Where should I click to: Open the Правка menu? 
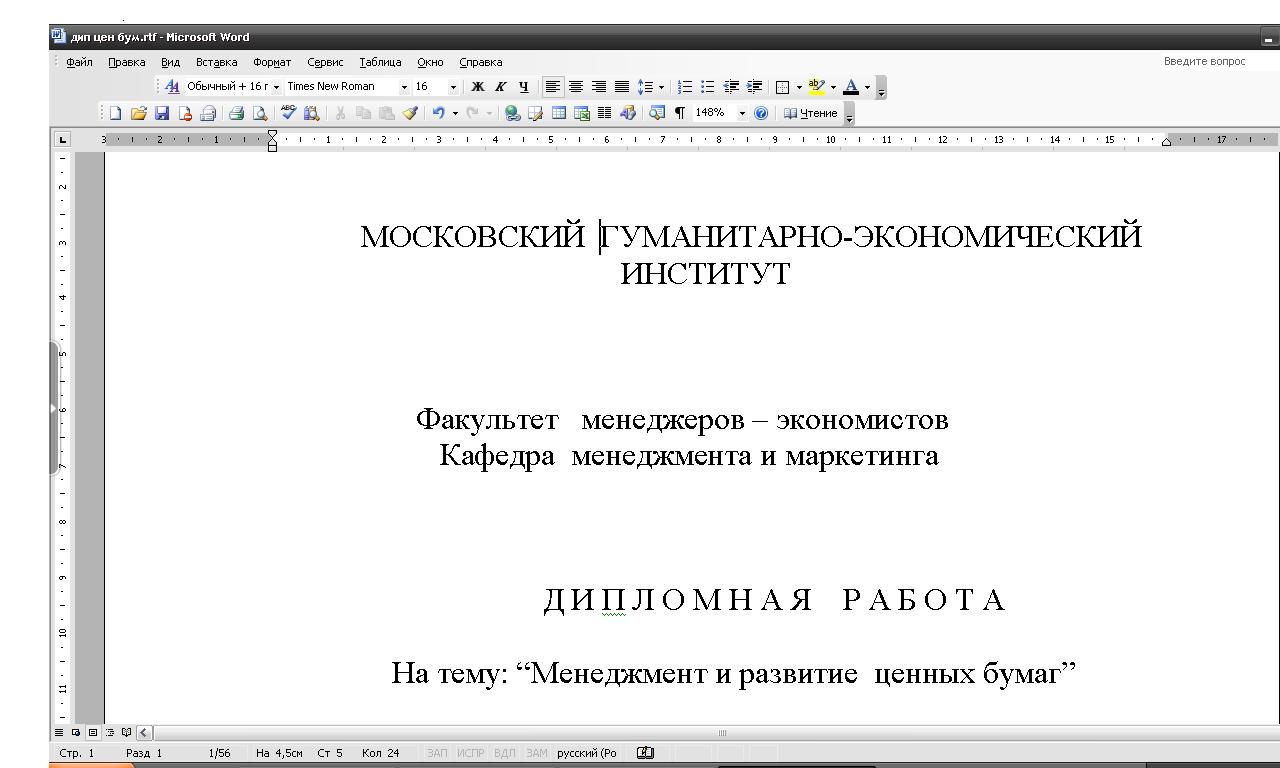(x=127, y=62)
